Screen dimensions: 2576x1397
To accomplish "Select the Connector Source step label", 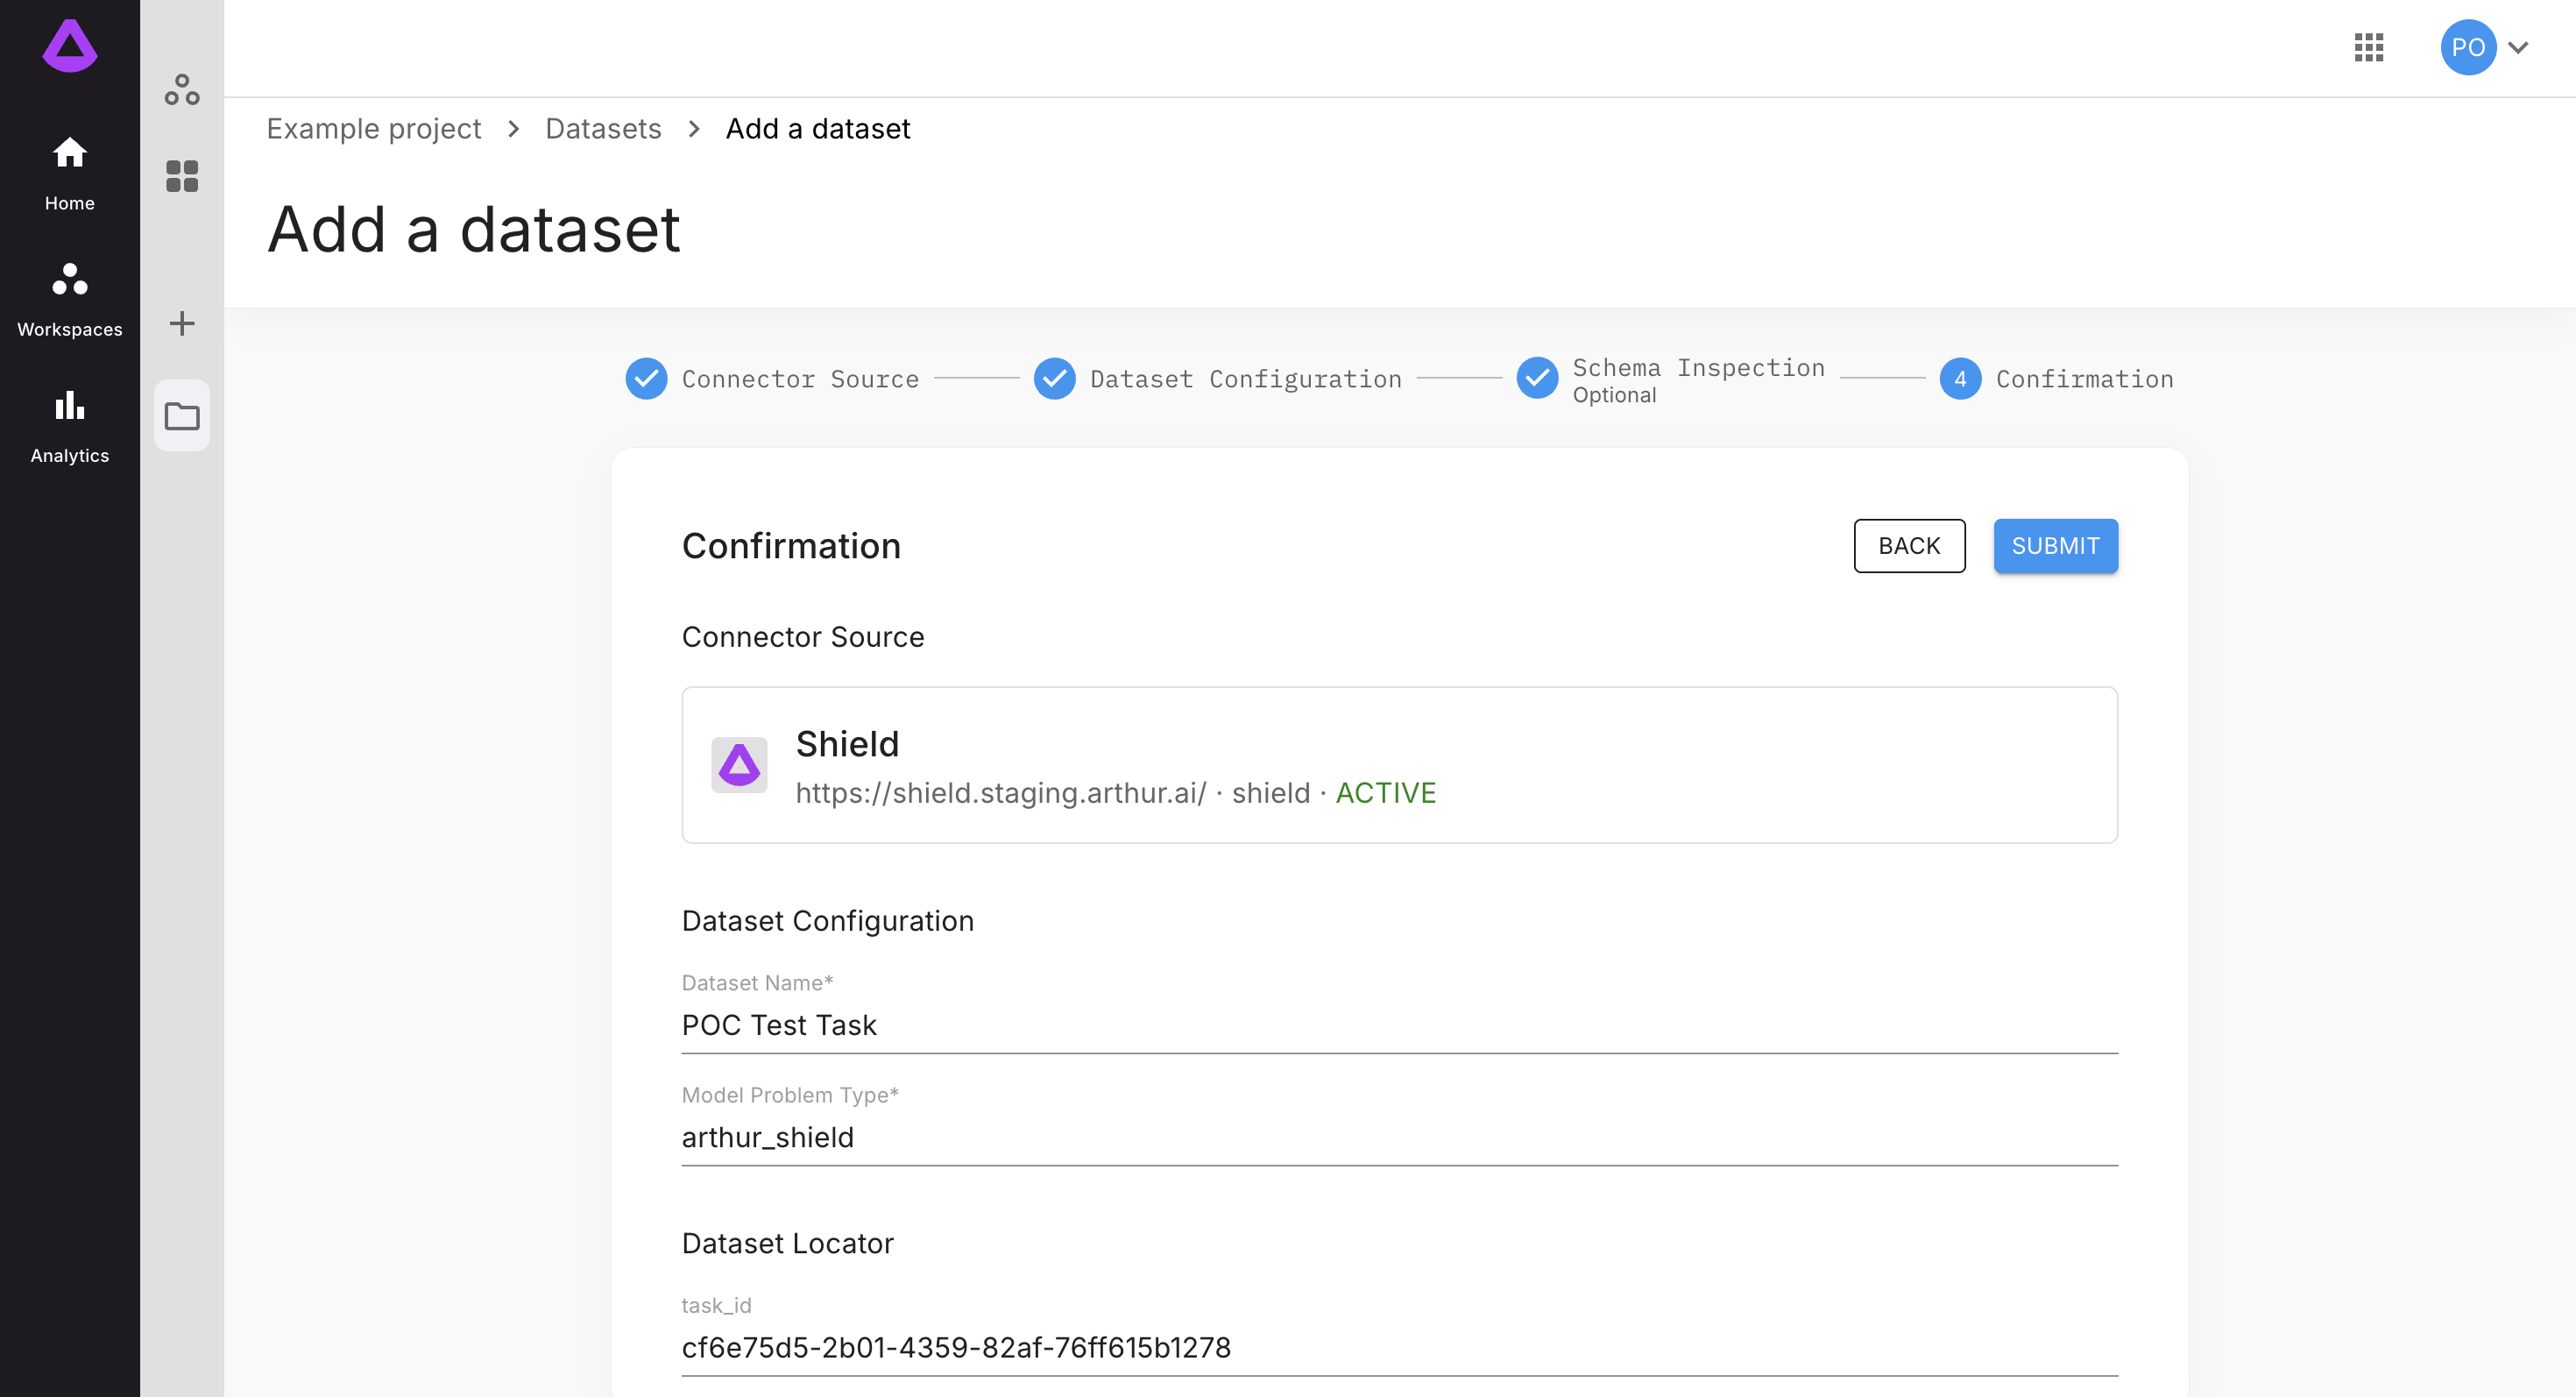I will click(x=800, y=379).
